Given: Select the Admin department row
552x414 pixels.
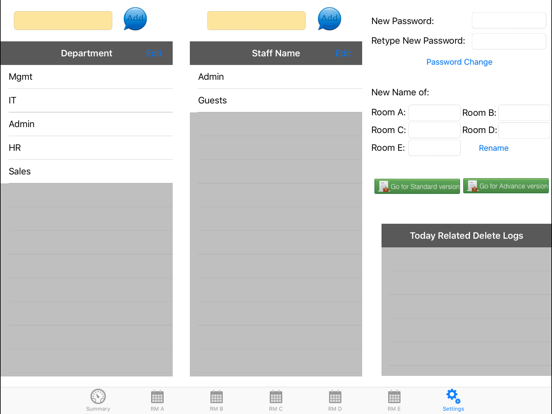Looking at the screenshot, I should pos(87,124).
